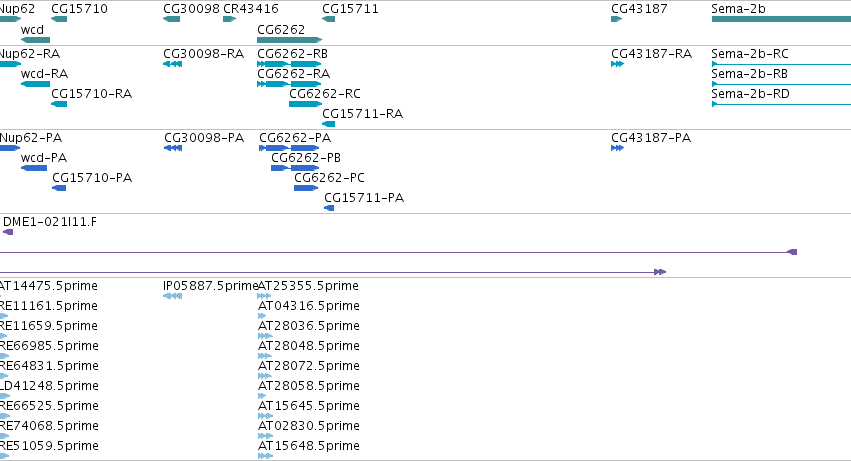Image resolution: width=851 pixels, height=461 pixels.
Task: Select the AT04316.5prime EST label
Action: pos(308,306)
